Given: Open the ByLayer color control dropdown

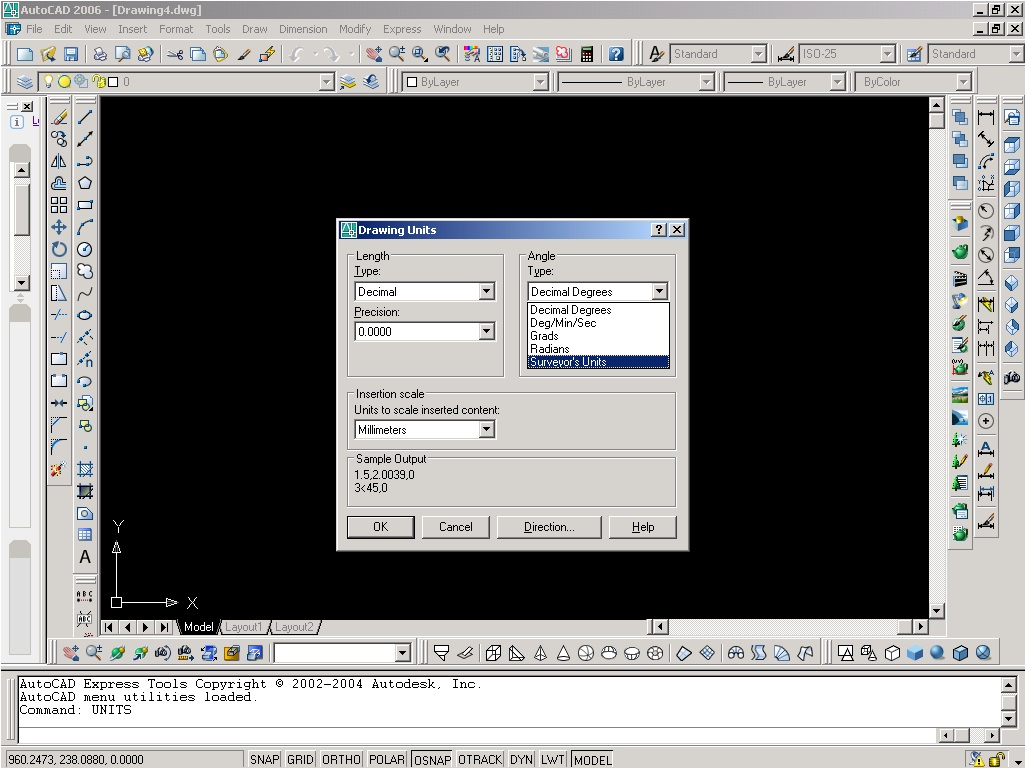Looking at the screenshot, I should click(540, 82).
